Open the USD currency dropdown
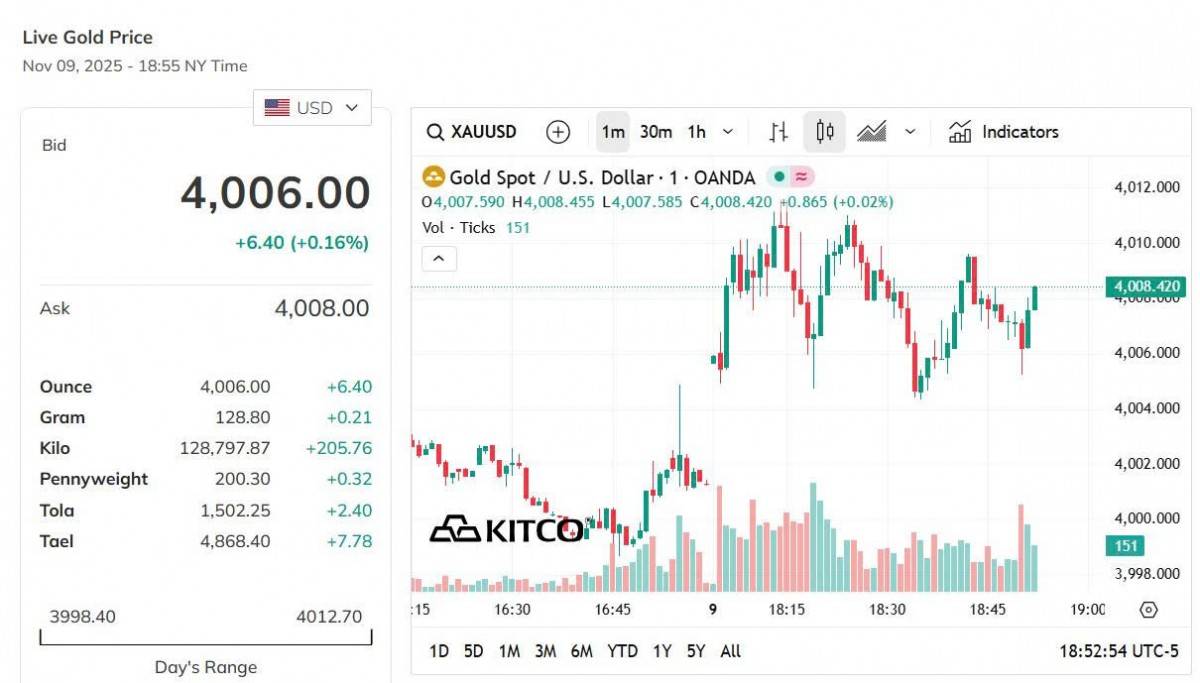 tap(312, 107)
